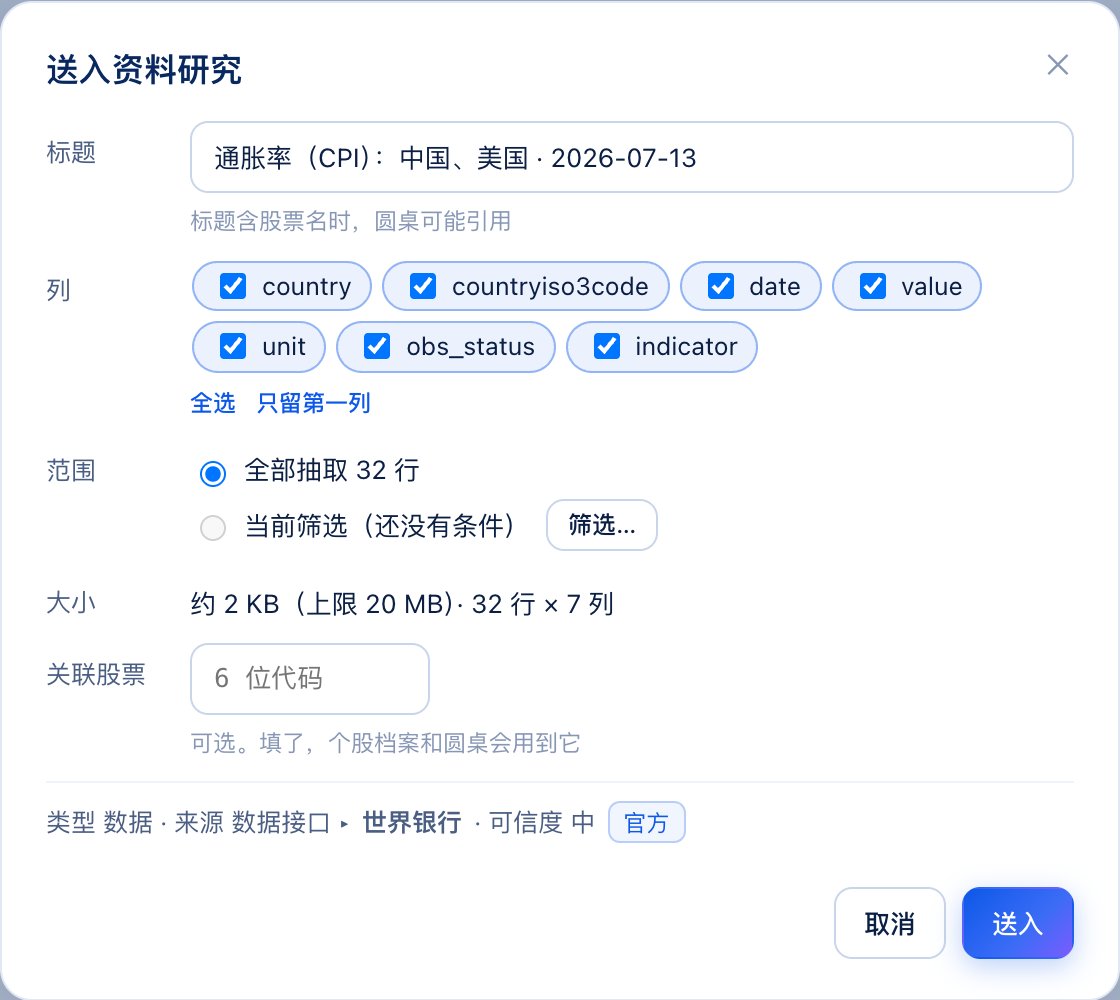Choose the 当前筛选 radio option

(x=213, y=528)
